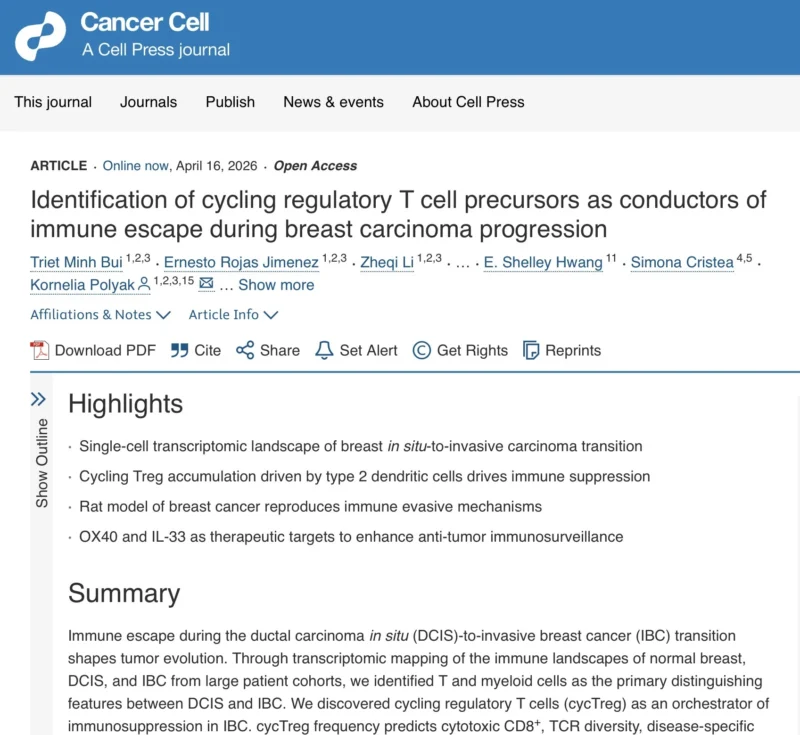
Task: Open News & events
Action: click(x=334, y=102)
